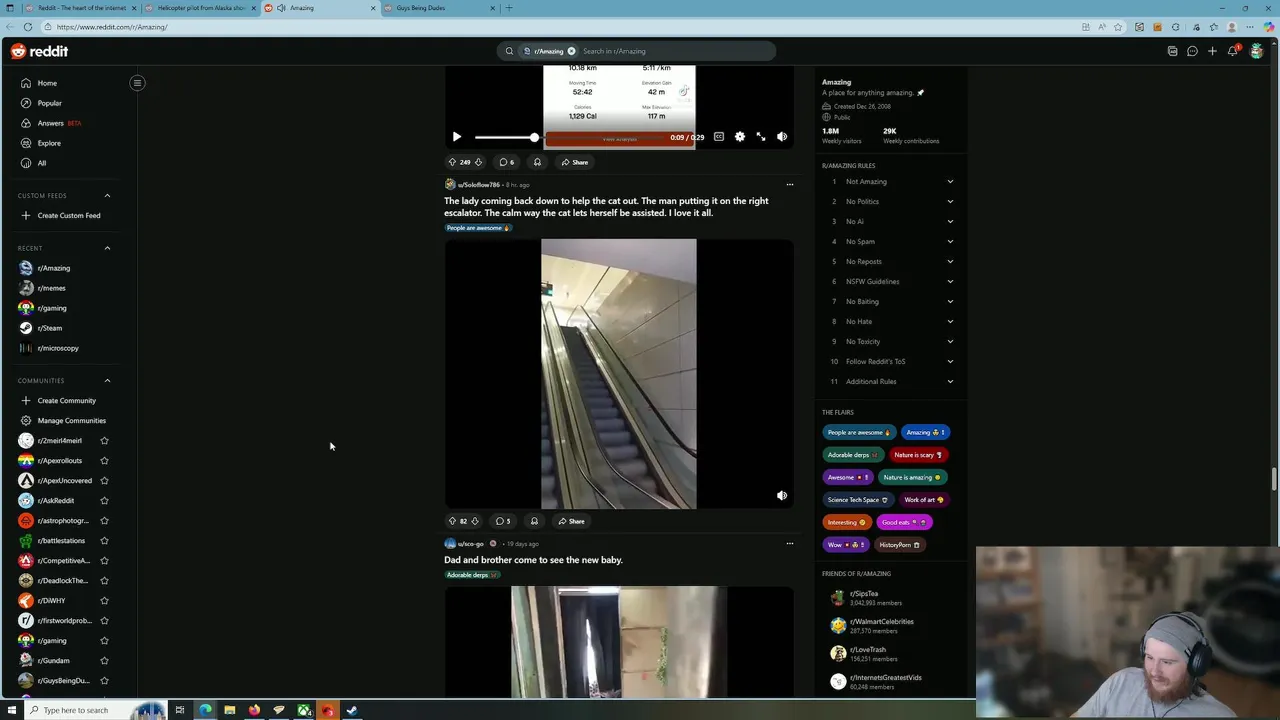Click Create Community

(65, 400)
